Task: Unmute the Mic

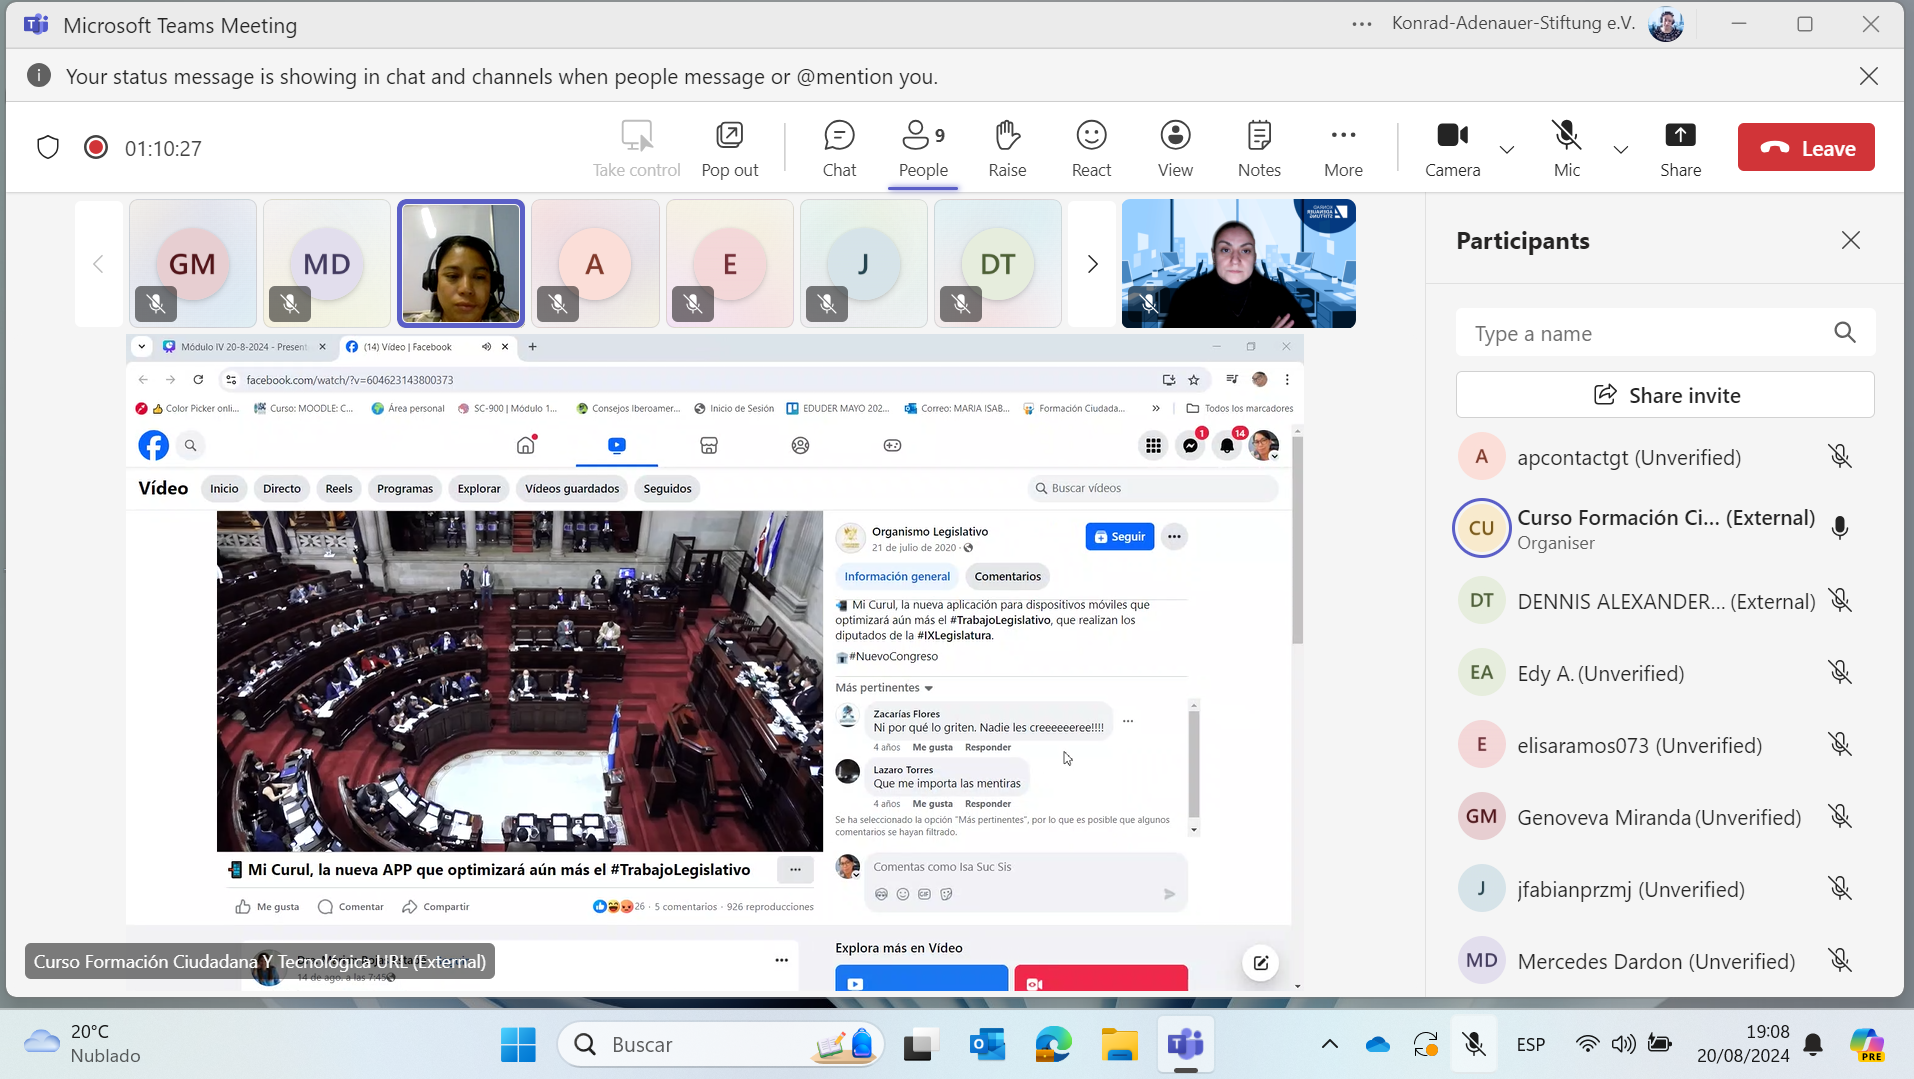Action: (1565, 148)
